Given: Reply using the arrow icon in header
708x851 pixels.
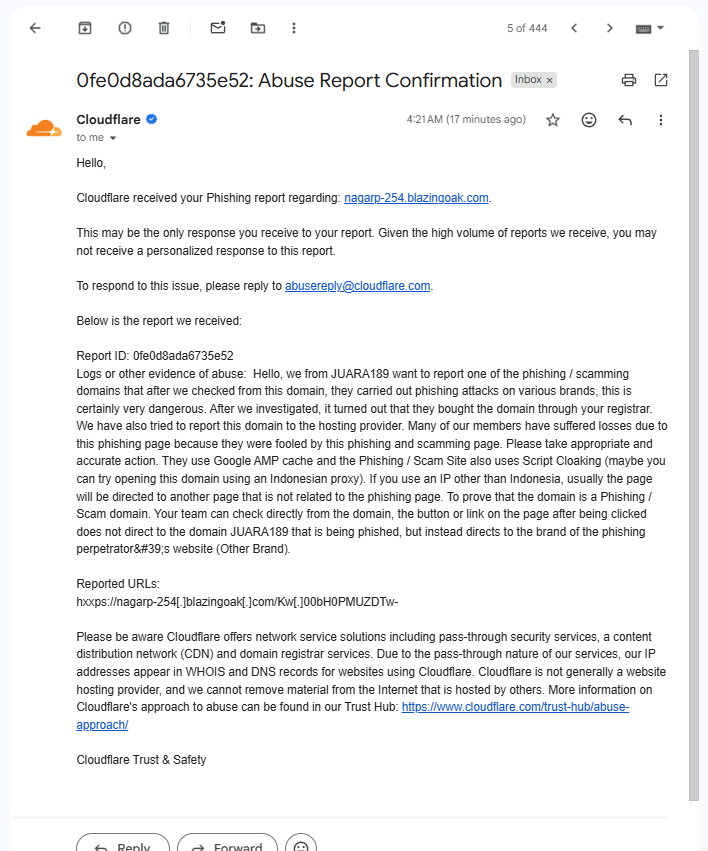Looking at the screenshot, I should point(625,120).
